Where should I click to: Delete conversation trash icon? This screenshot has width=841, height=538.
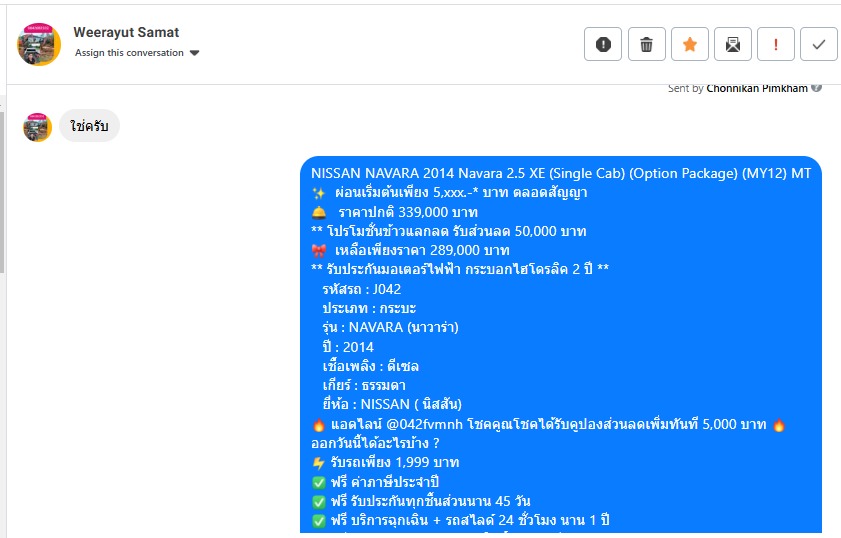click(646, 44)
